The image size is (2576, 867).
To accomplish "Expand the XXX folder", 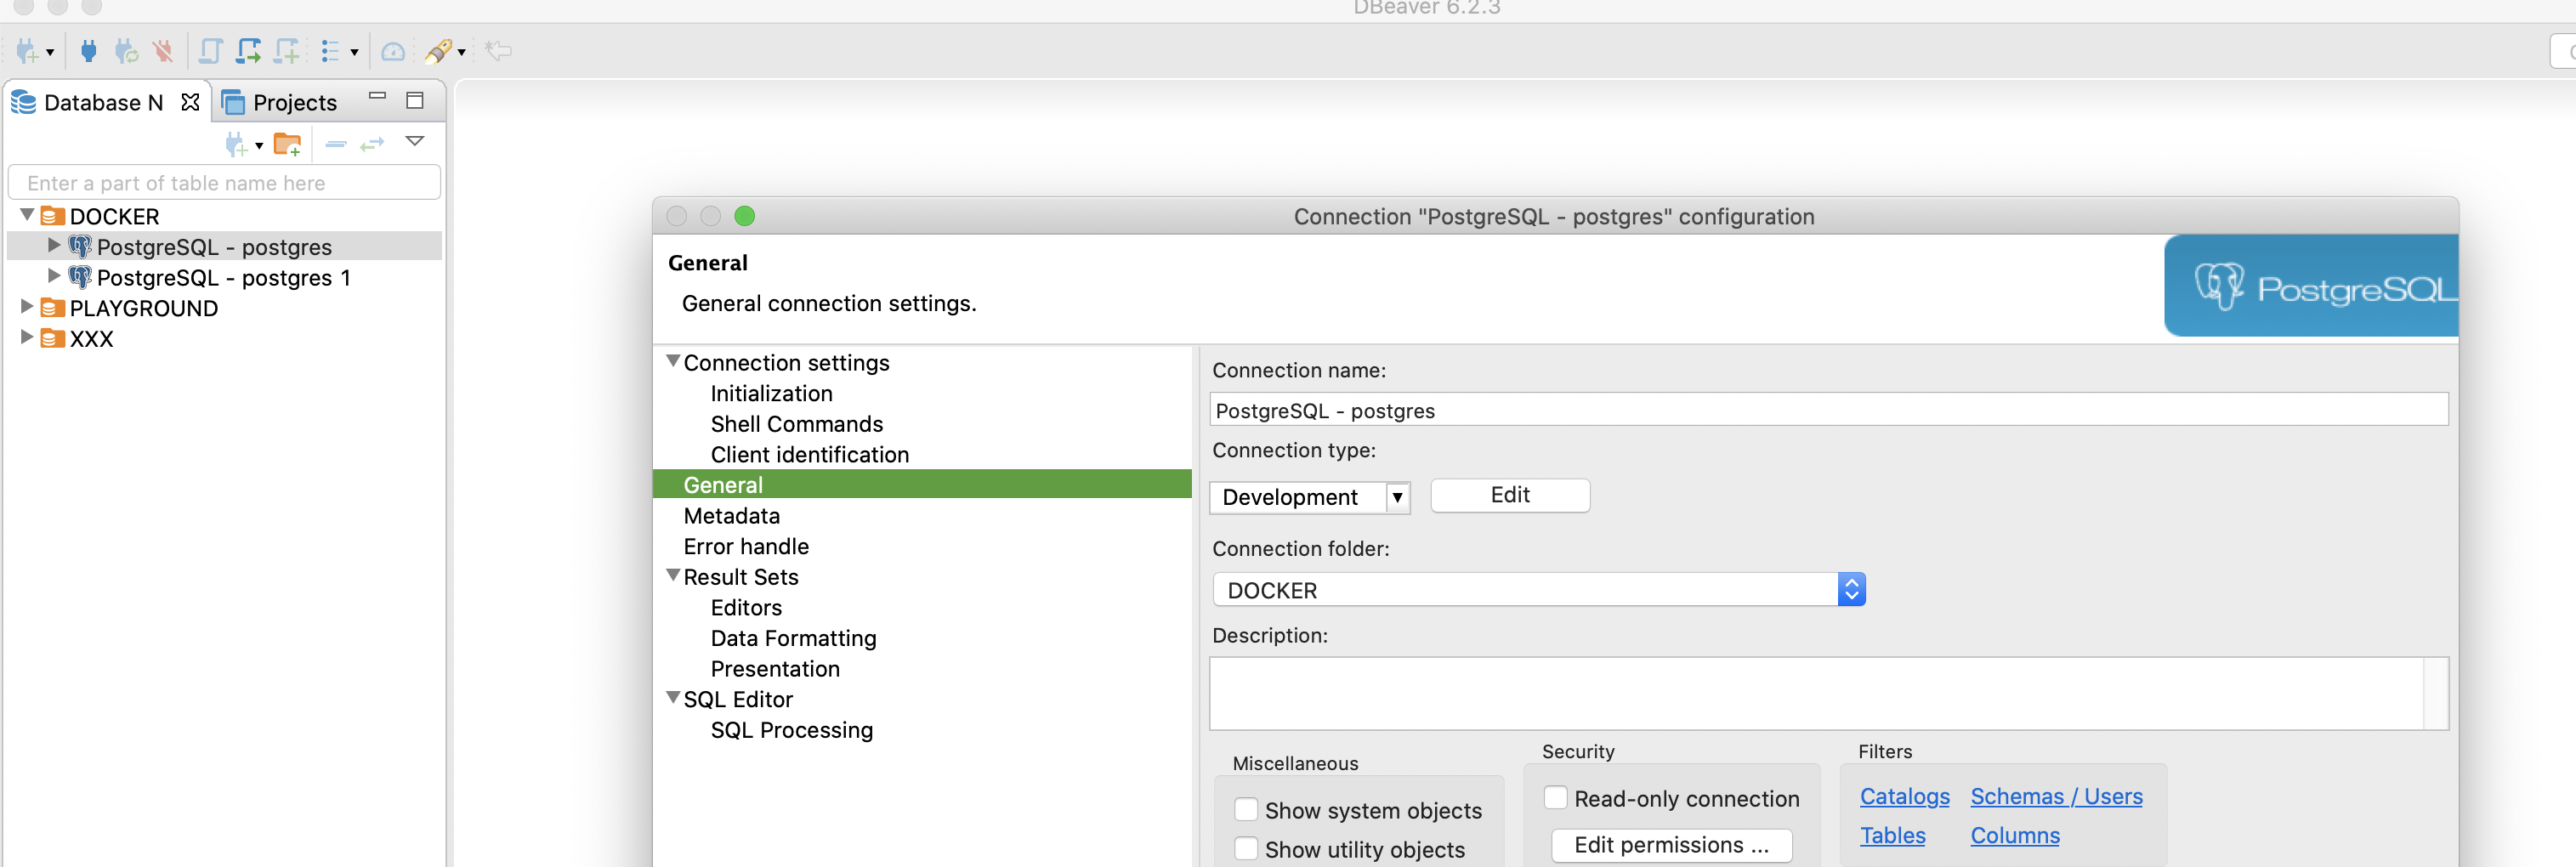I will click(x=27, y=337).
